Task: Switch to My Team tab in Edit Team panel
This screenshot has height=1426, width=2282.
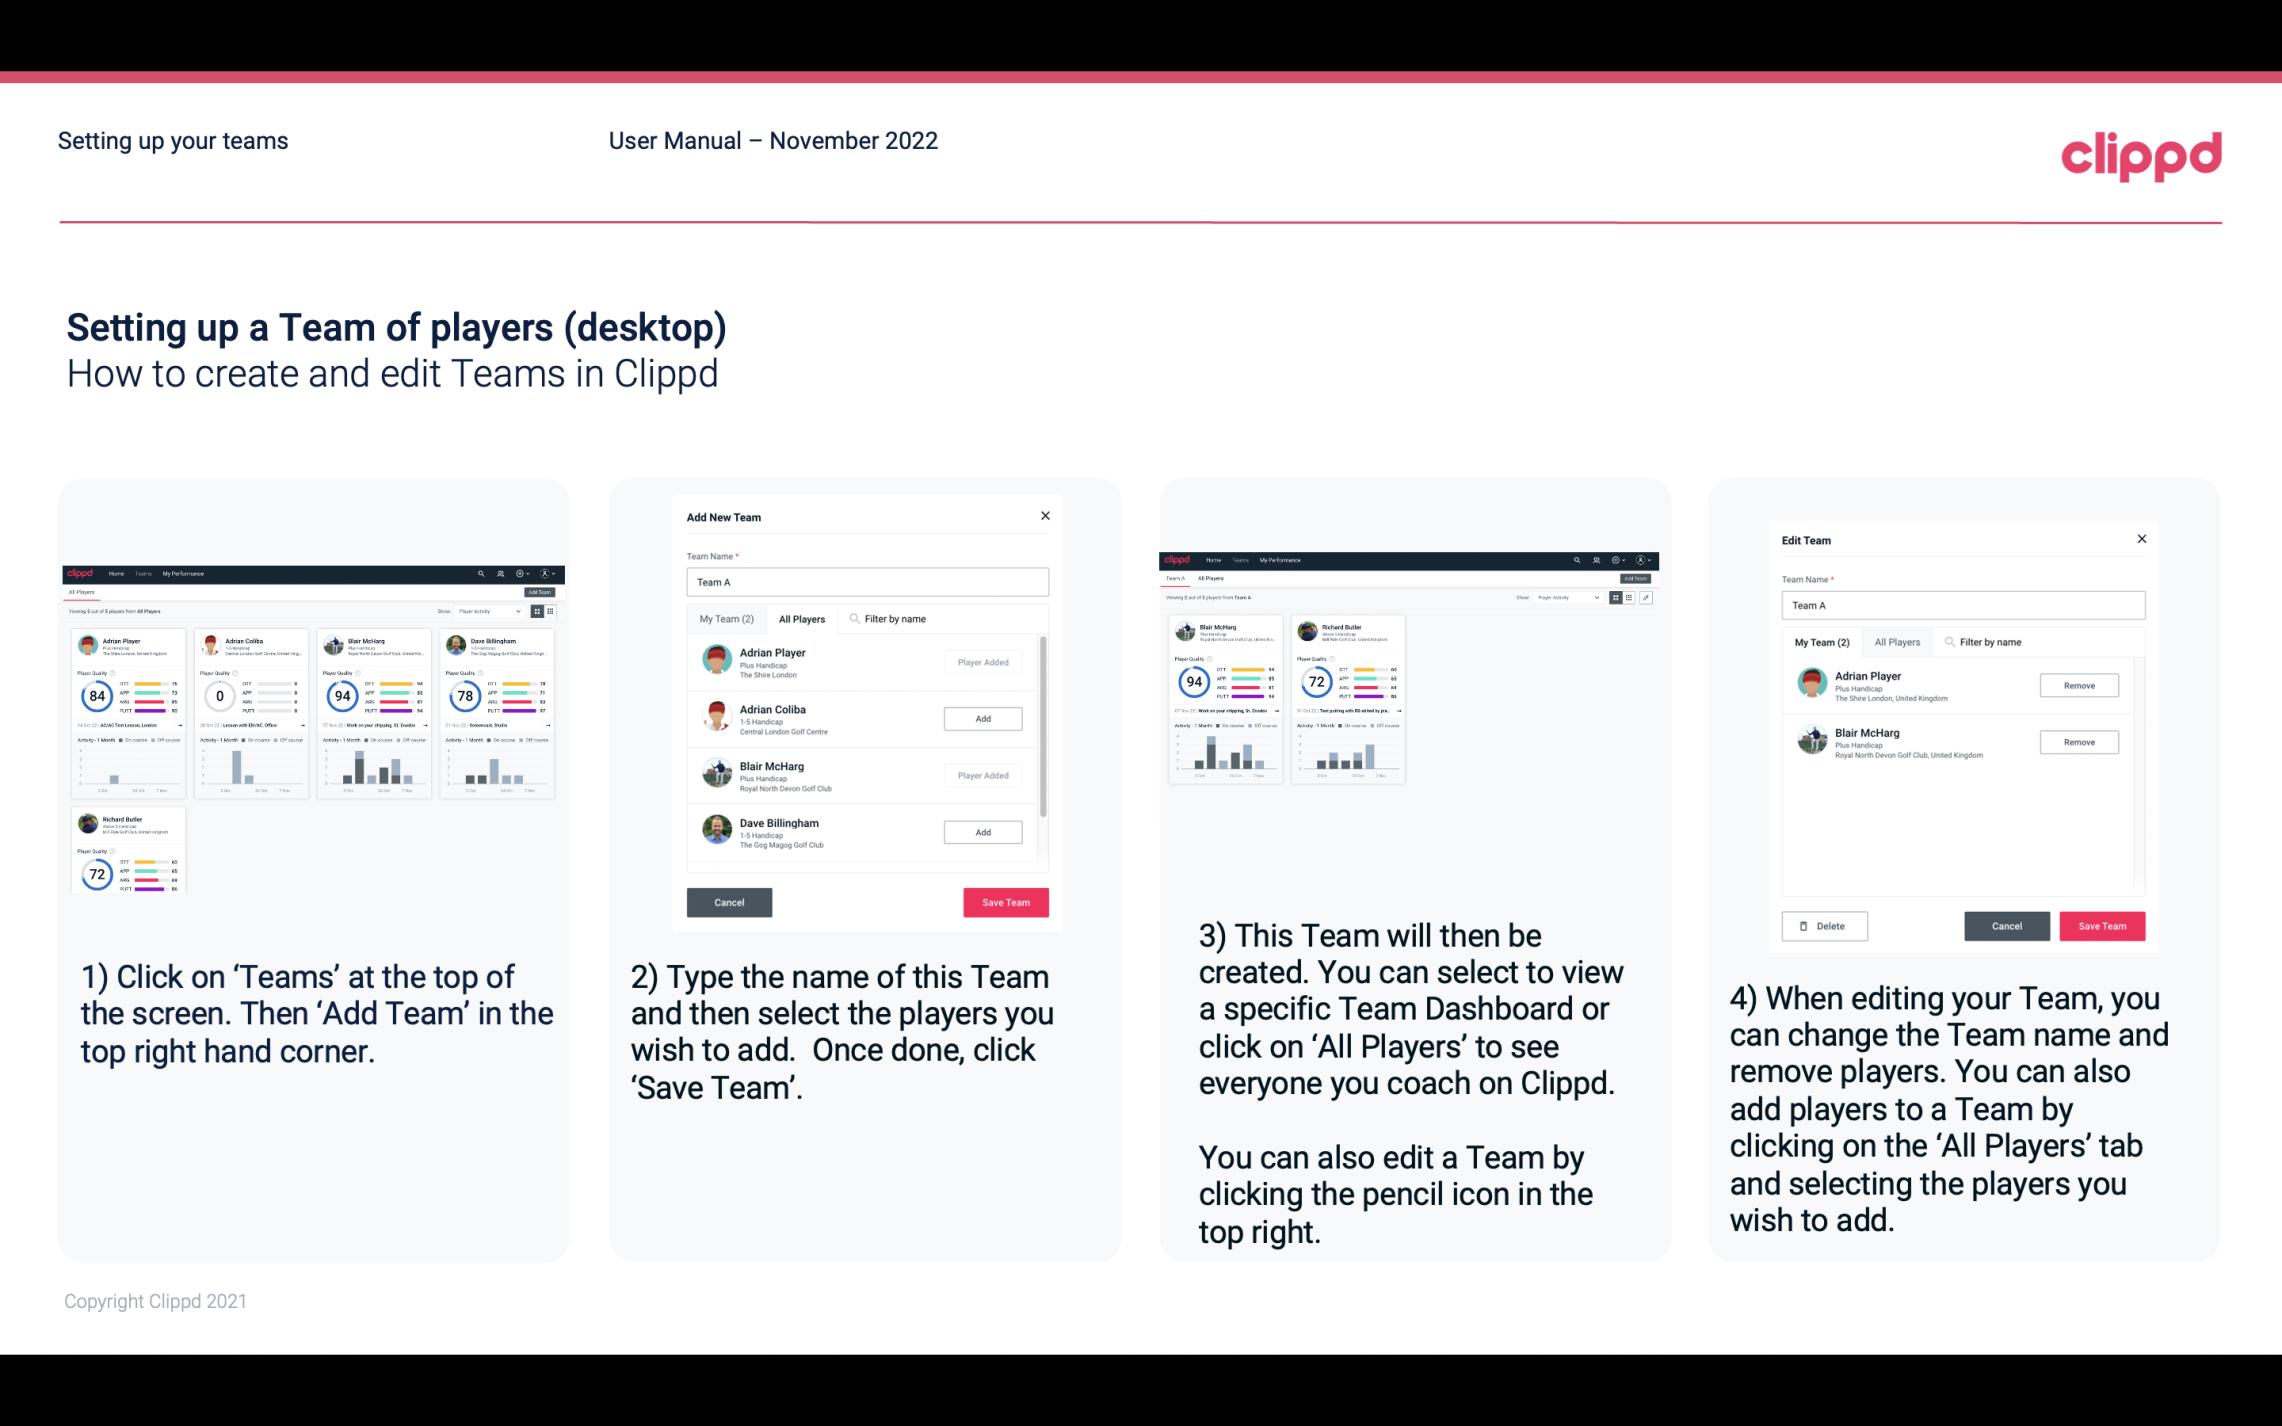Action: coord(1822,642)
